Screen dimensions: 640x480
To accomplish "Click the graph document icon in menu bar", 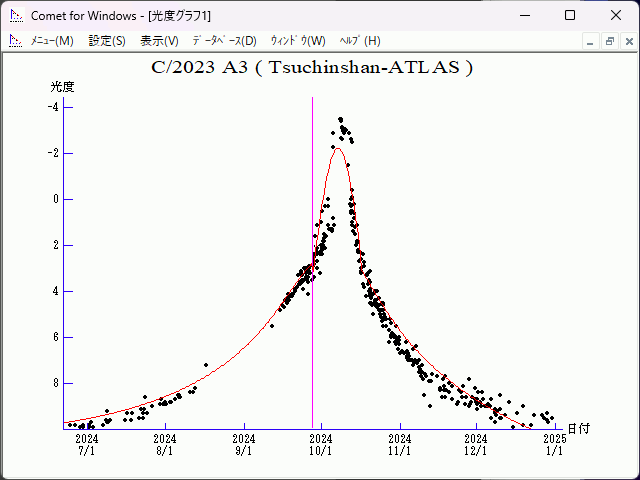I will [15, 41].
